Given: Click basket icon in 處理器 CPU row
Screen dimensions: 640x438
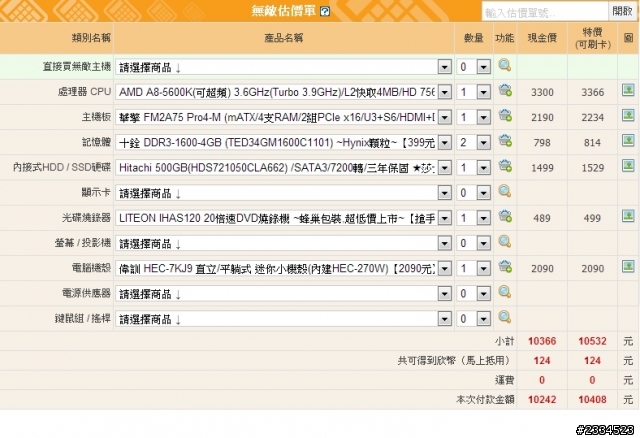Looking at the screenshot, I should pos(505,90).
